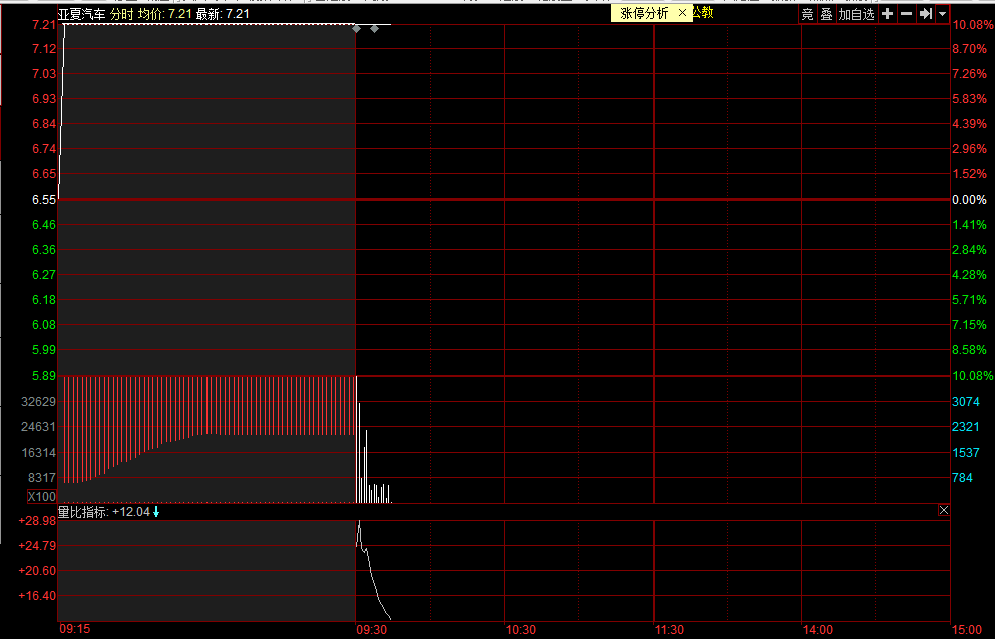Click the jump-to-end arrow icon

point(926,14)
